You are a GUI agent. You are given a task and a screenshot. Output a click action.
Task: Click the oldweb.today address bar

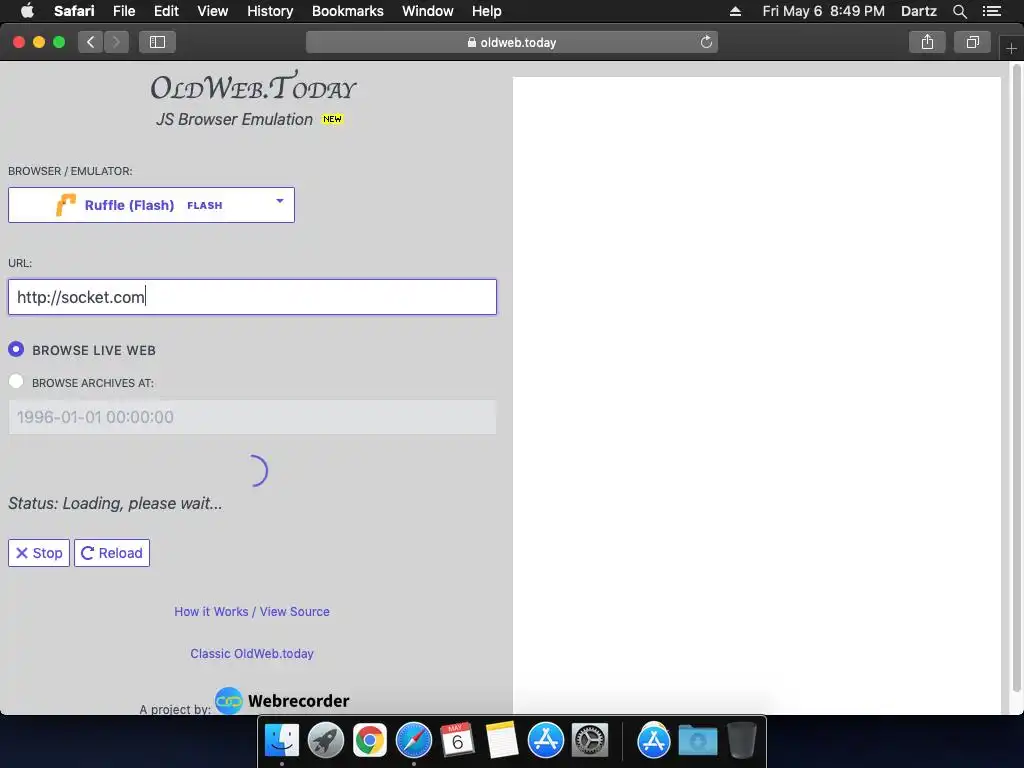click(511, 42)
